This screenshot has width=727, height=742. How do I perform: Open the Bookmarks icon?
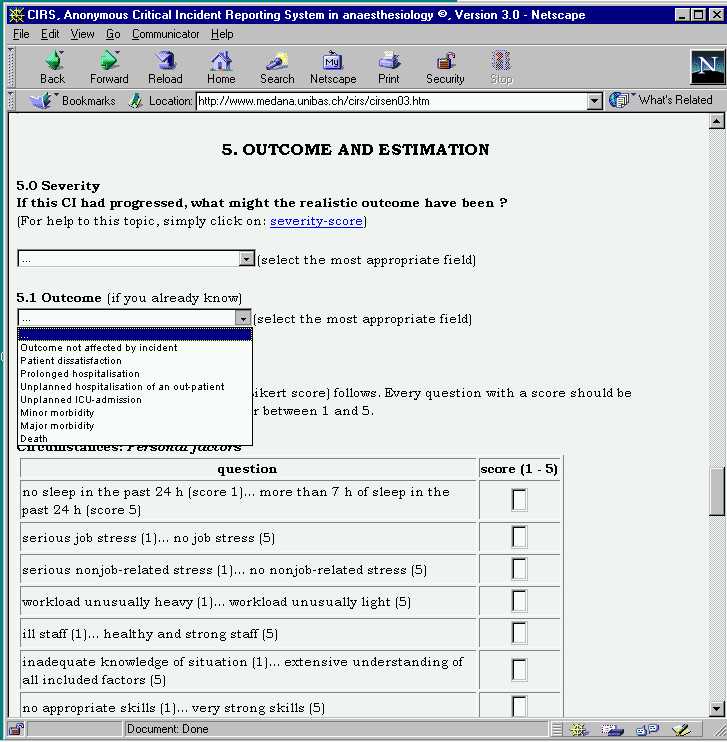click(x=41, y=101)
